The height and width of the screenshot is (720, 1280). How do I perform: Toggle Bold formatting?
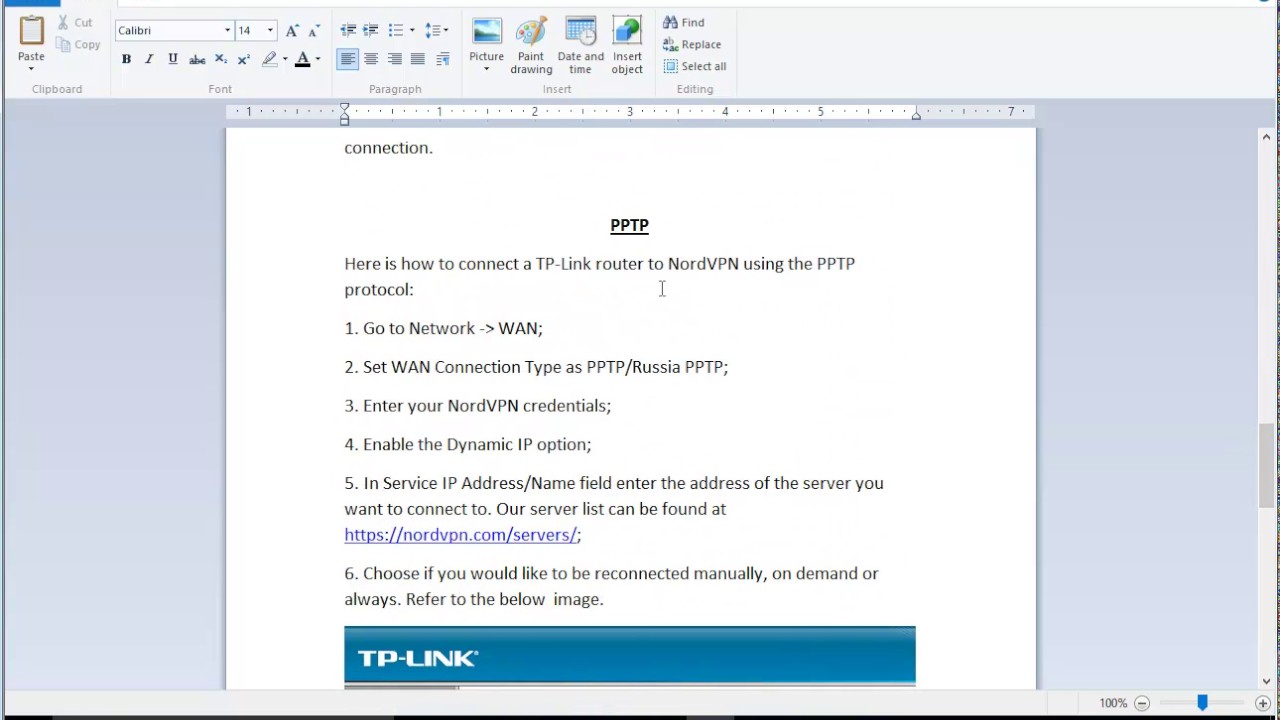[126, 59]
